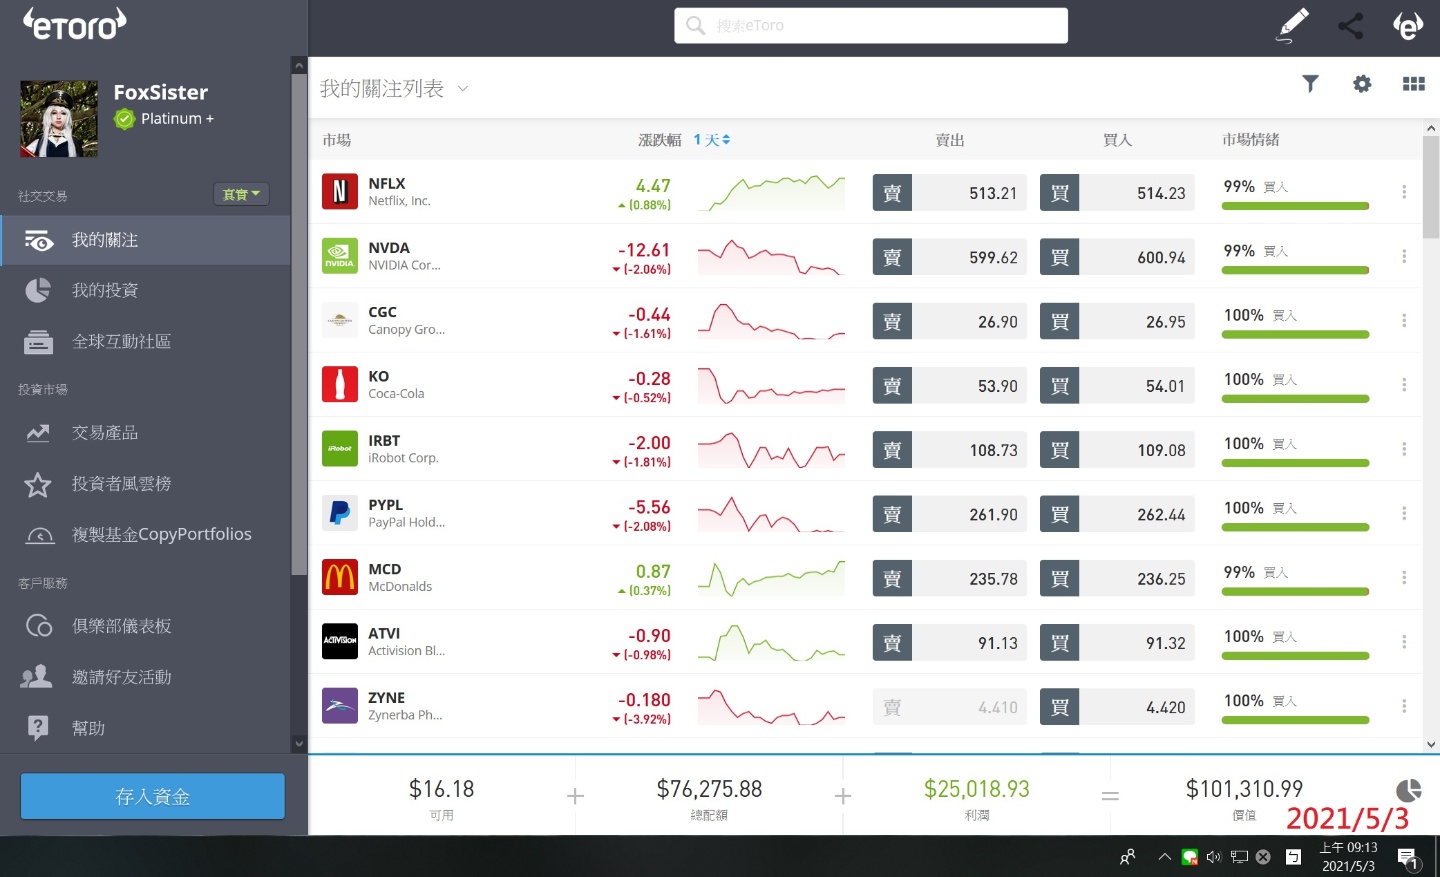Open Windows notification center icon
Image resolution: width=1440 pixels, height=877 pixels.
pos(1408,858)
